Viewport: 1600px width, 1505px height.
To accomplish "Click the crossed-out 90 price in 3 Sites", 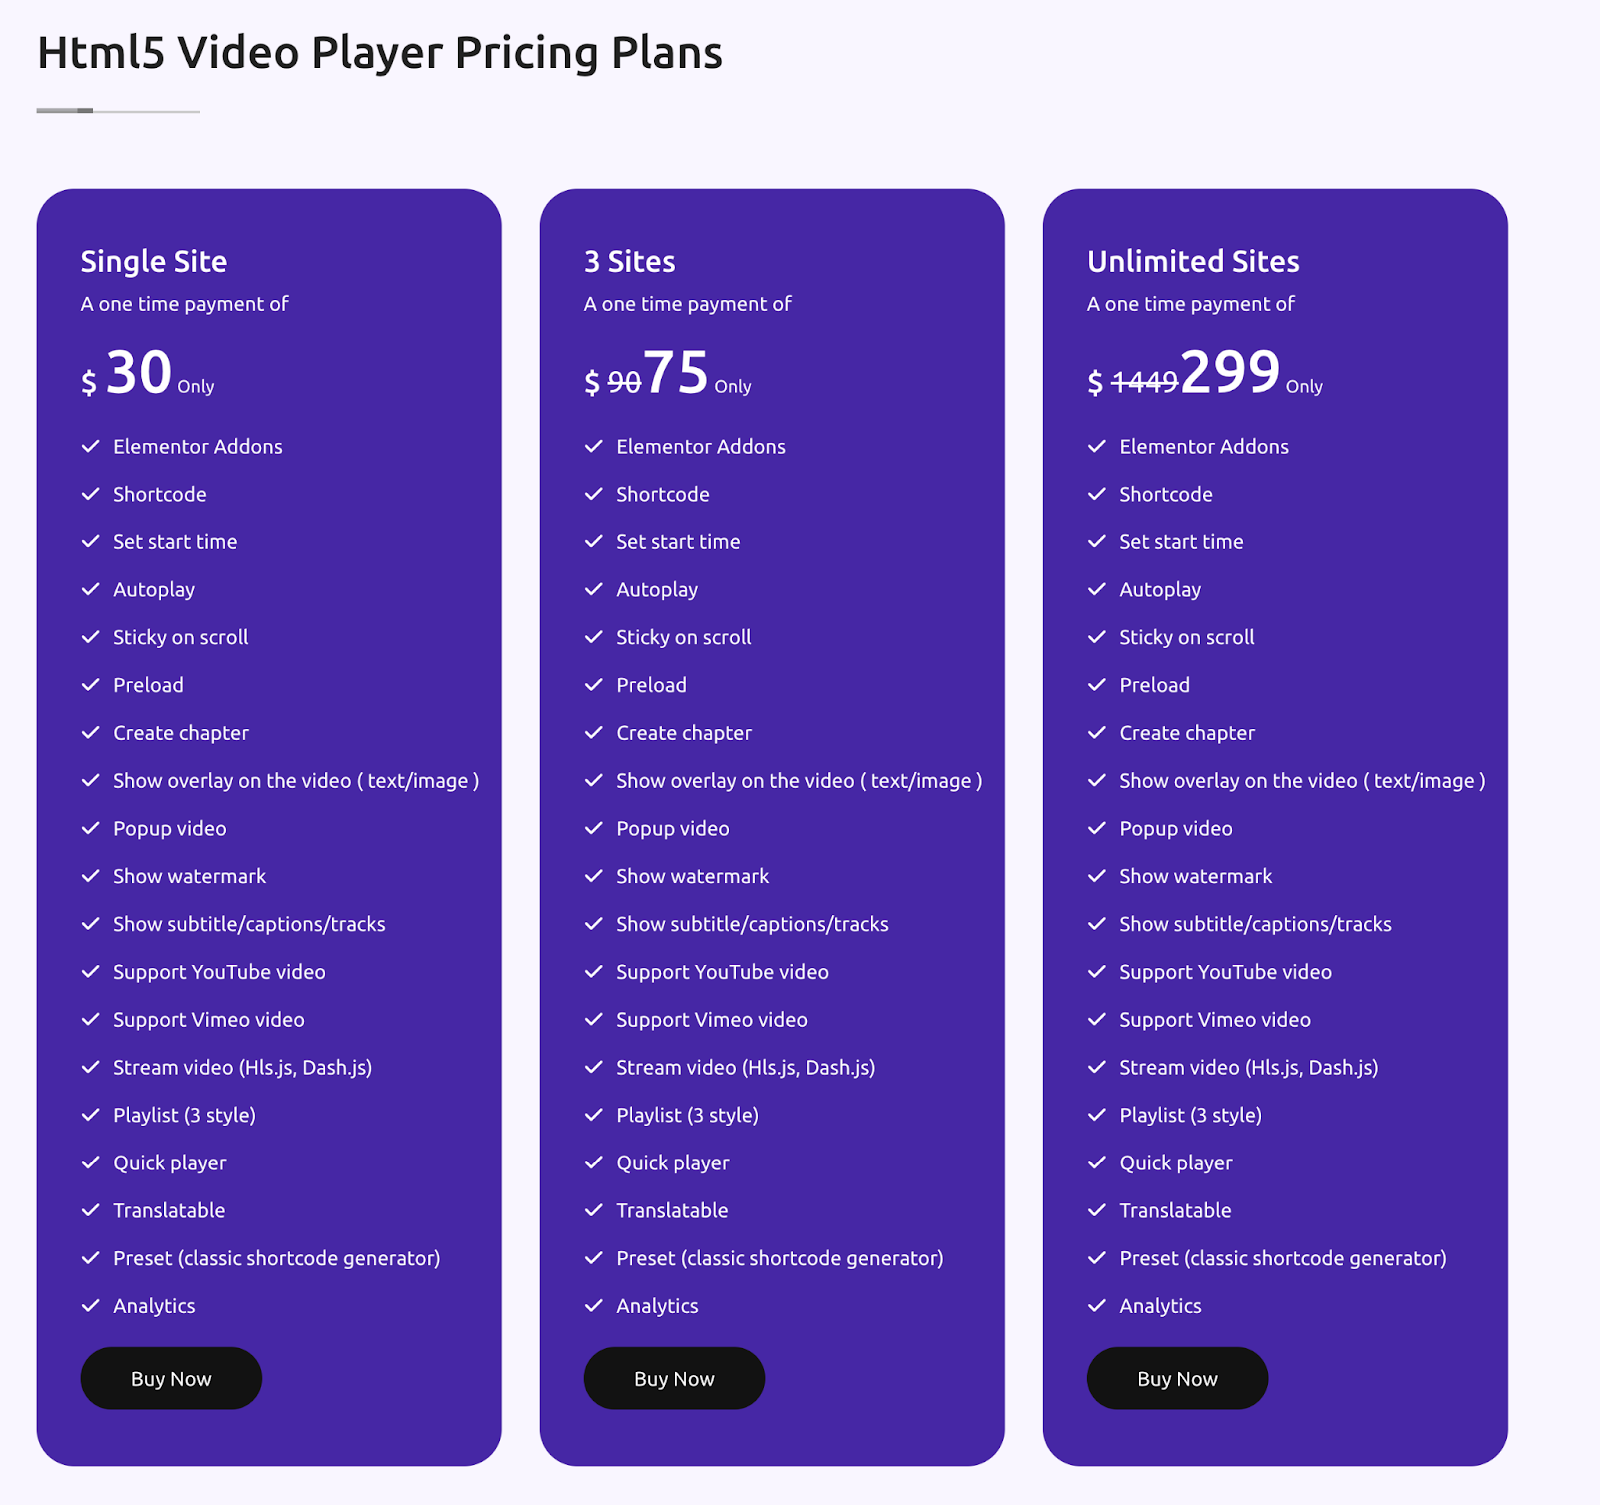I will point(624,382).
